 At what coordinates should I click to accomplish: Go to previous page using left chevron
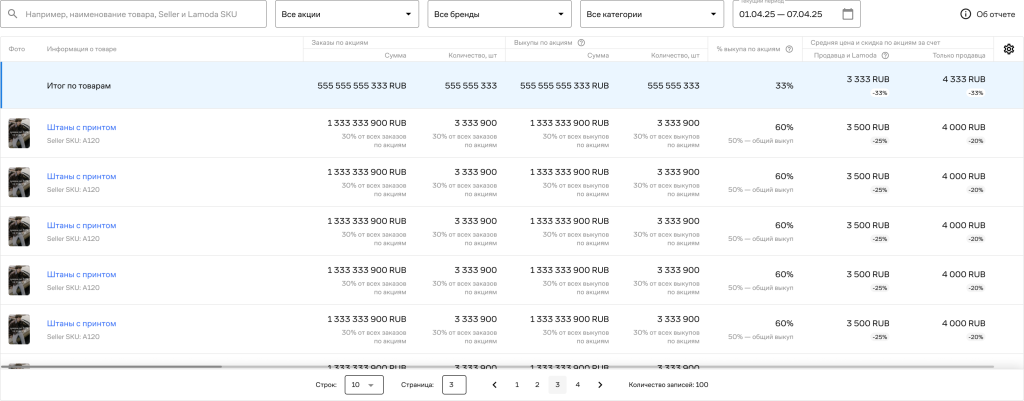494,384
